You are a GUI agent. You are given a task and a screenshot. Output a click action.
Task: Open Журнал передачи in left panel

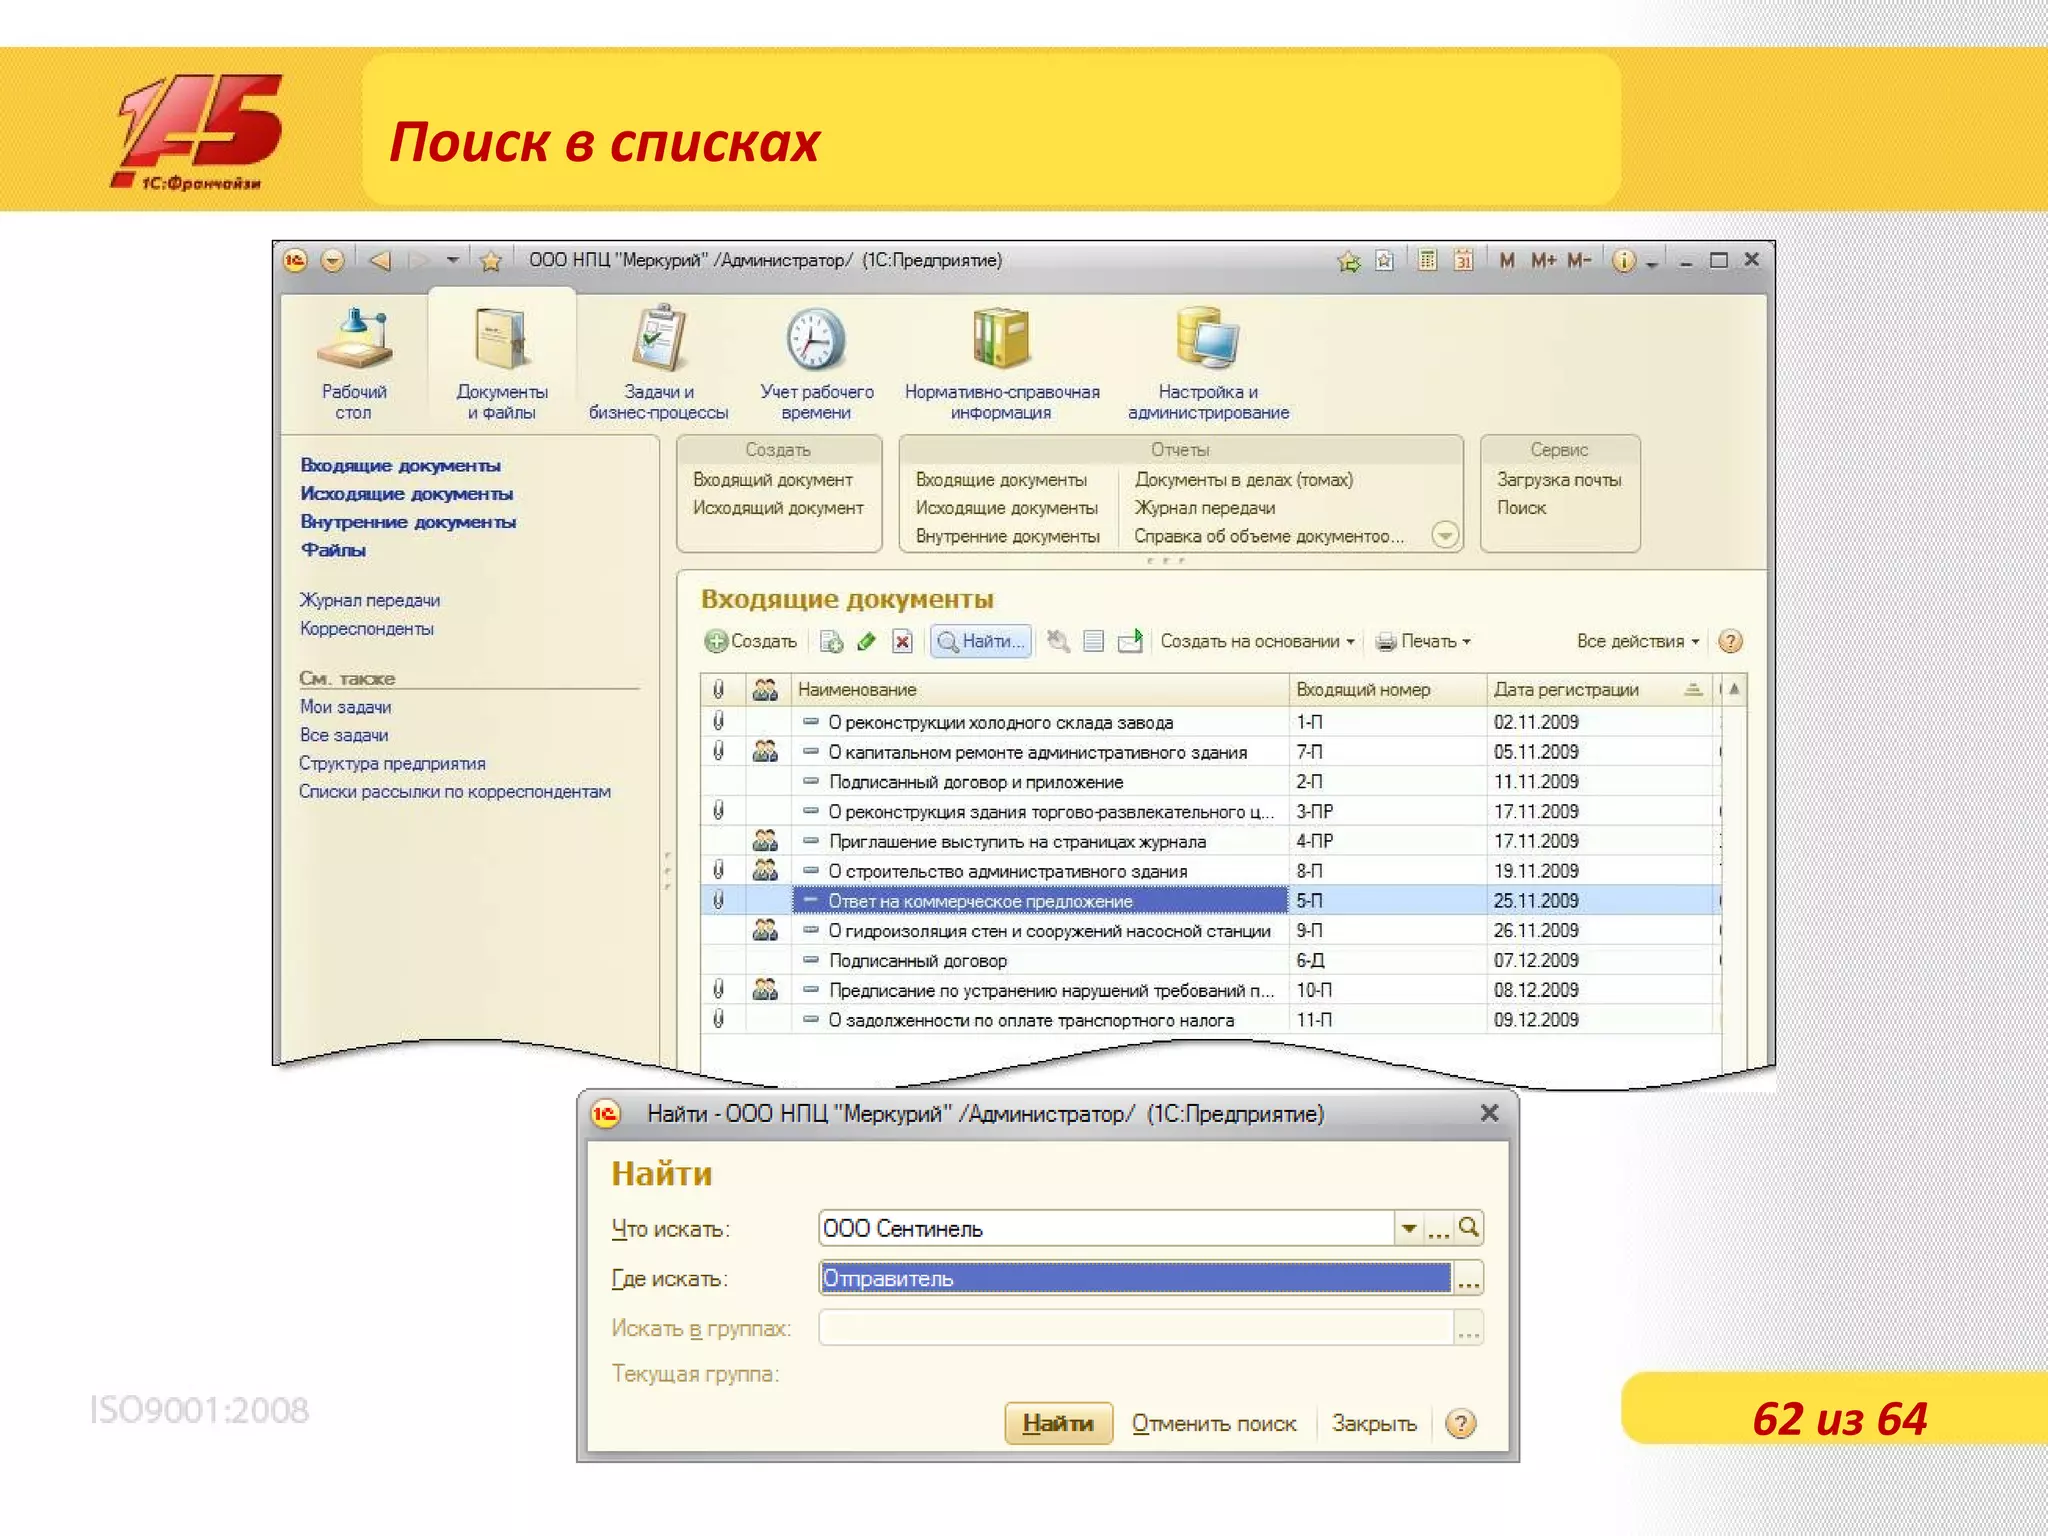point(369,600)
